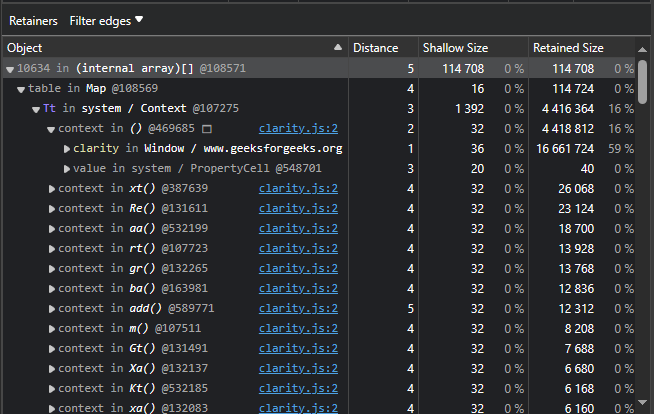Collapse context in () @469685 node
654x414 pixels.
tap(51, 130)
